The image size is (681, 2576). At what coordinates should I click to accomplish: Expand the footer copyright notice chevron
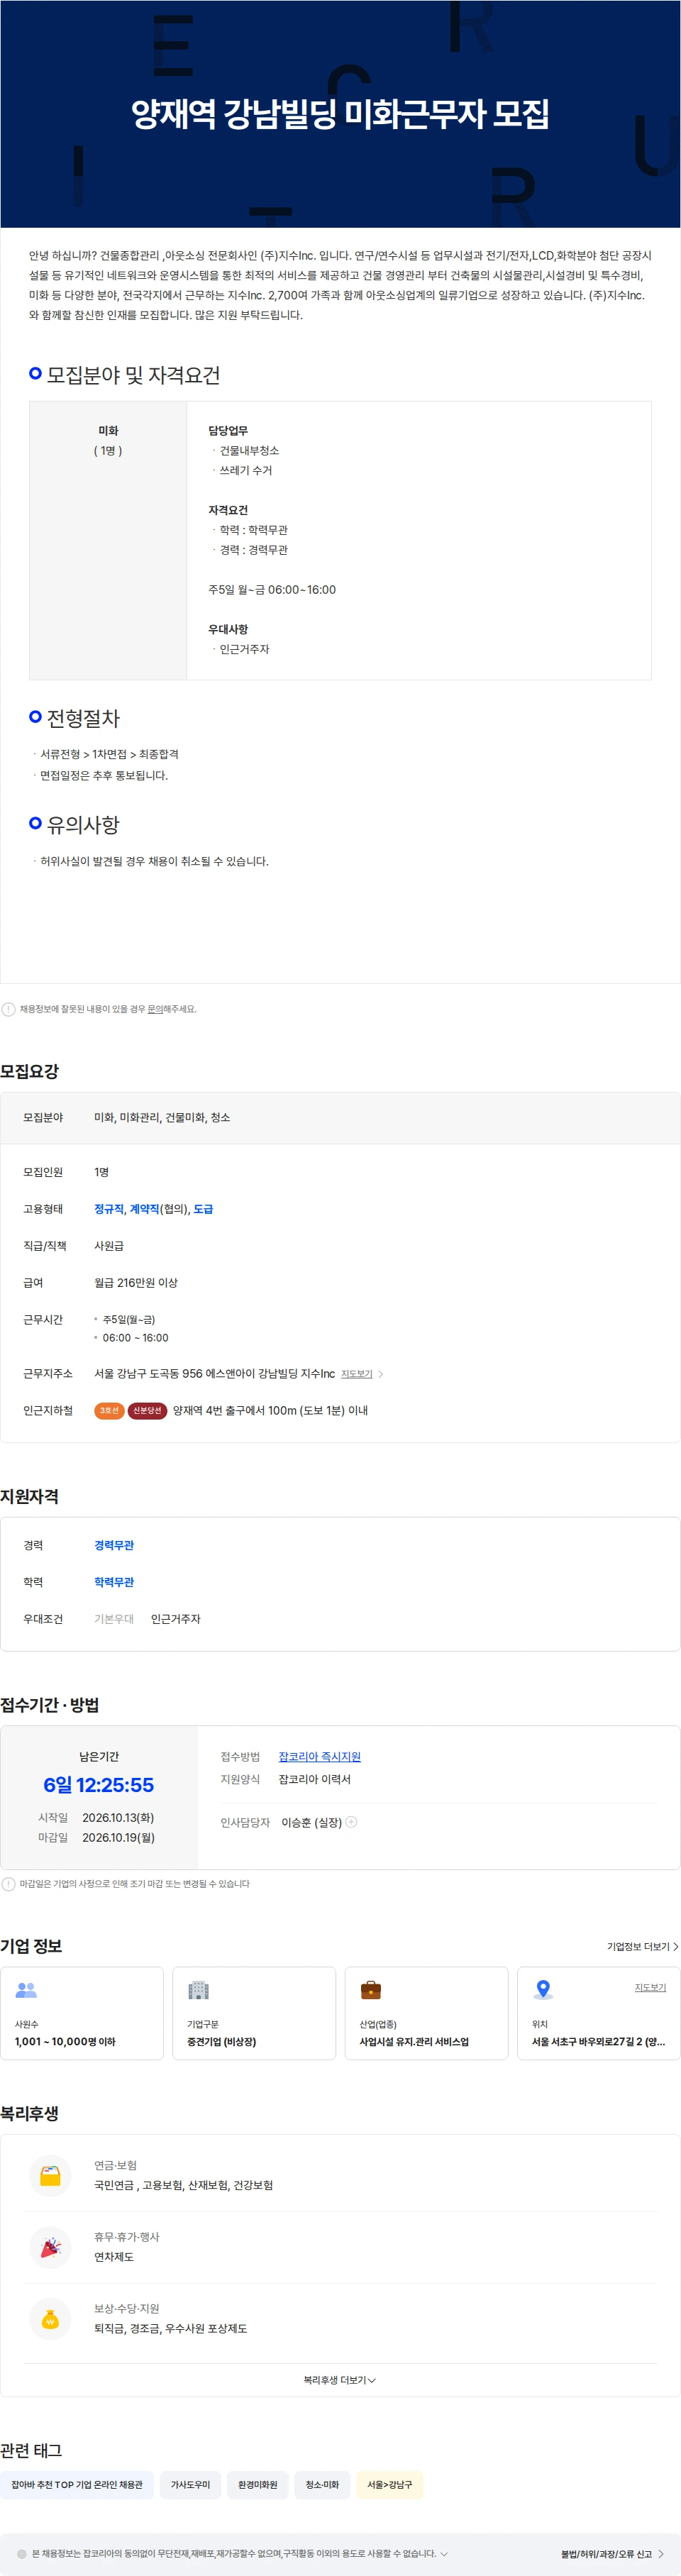444,2553
